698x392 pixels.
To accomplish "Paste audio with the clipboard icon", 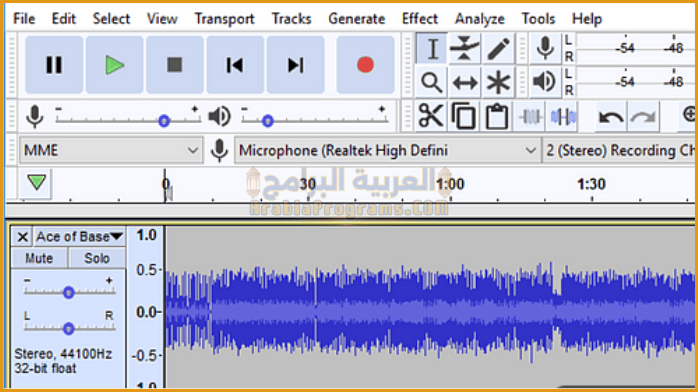I will [x=496, y=117].
